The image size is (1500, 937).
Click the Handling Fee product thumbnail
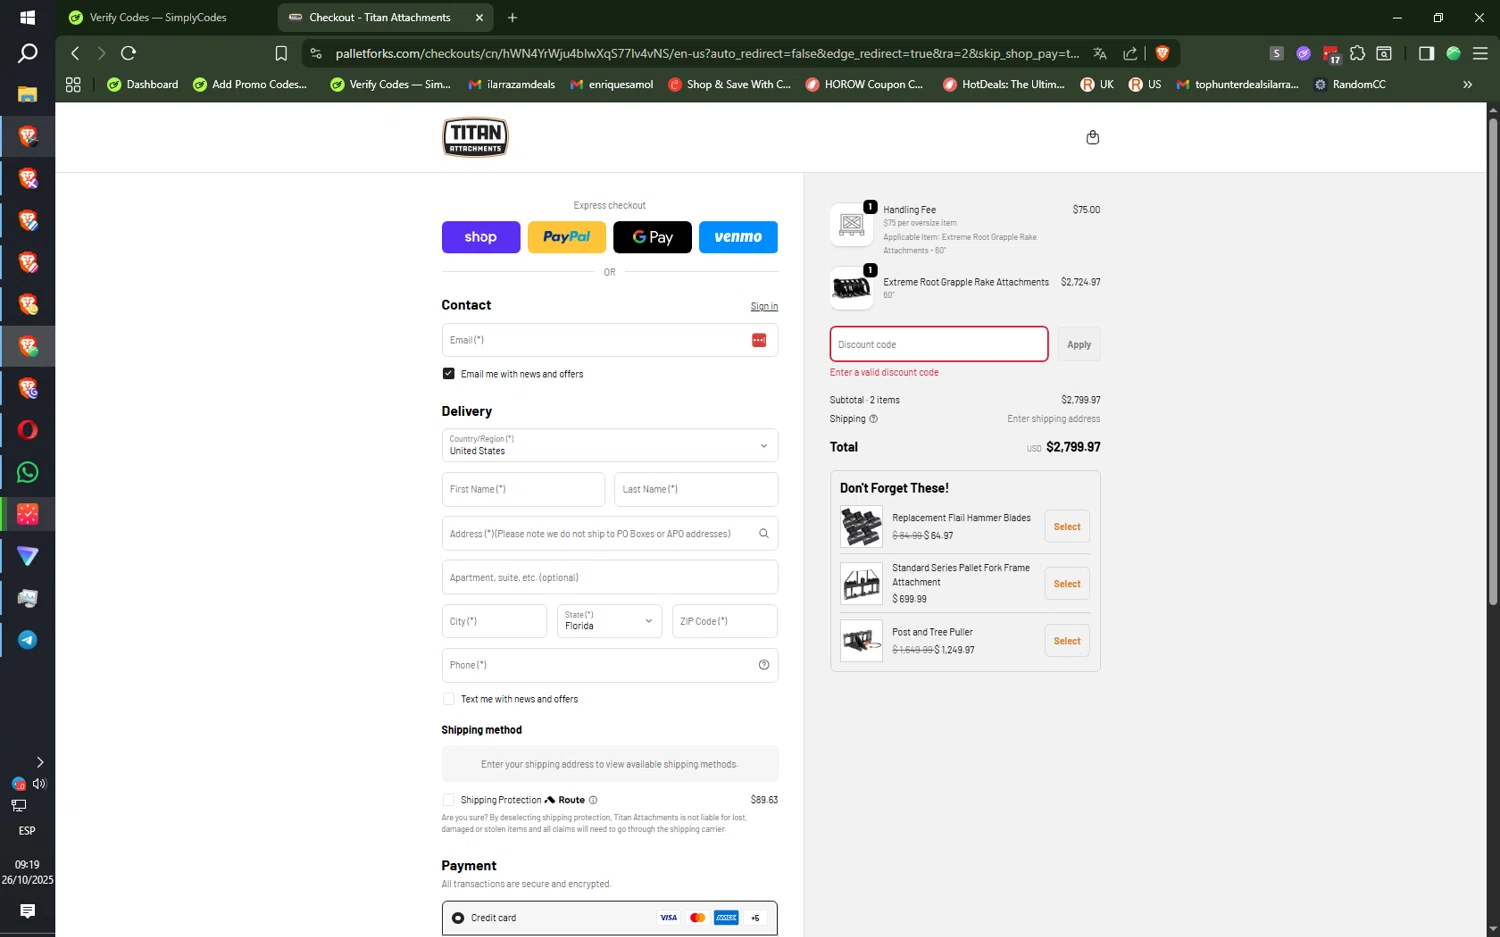[852, 225]
